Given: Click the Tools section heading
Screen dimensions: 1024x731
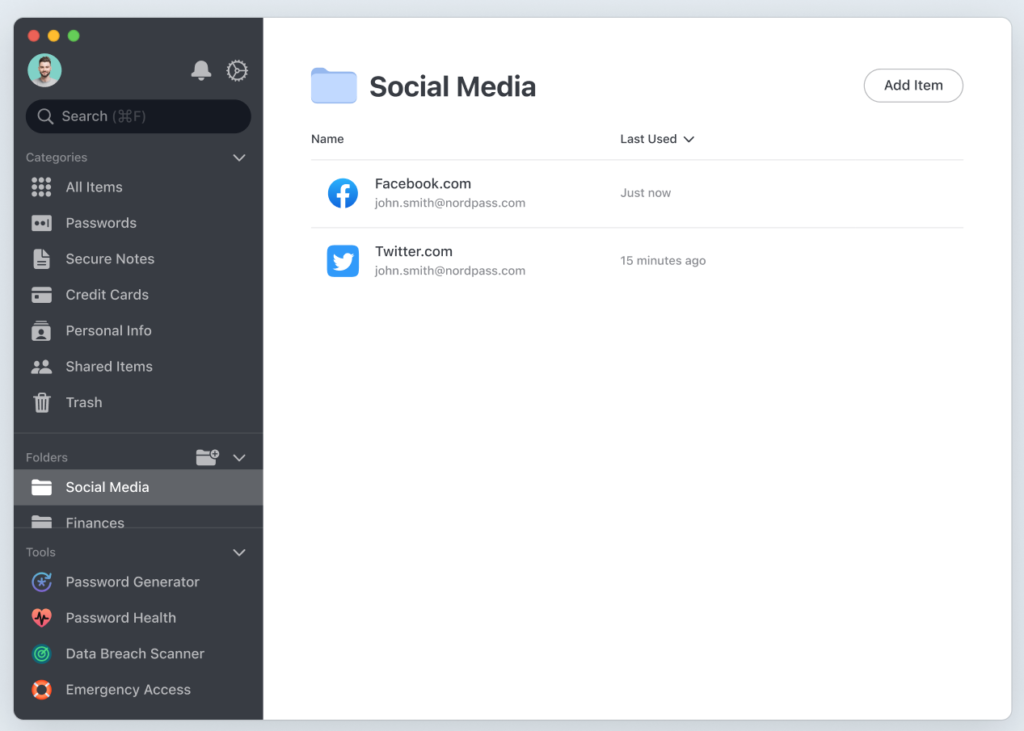Looking at the screenshot, I should (40, 553).
